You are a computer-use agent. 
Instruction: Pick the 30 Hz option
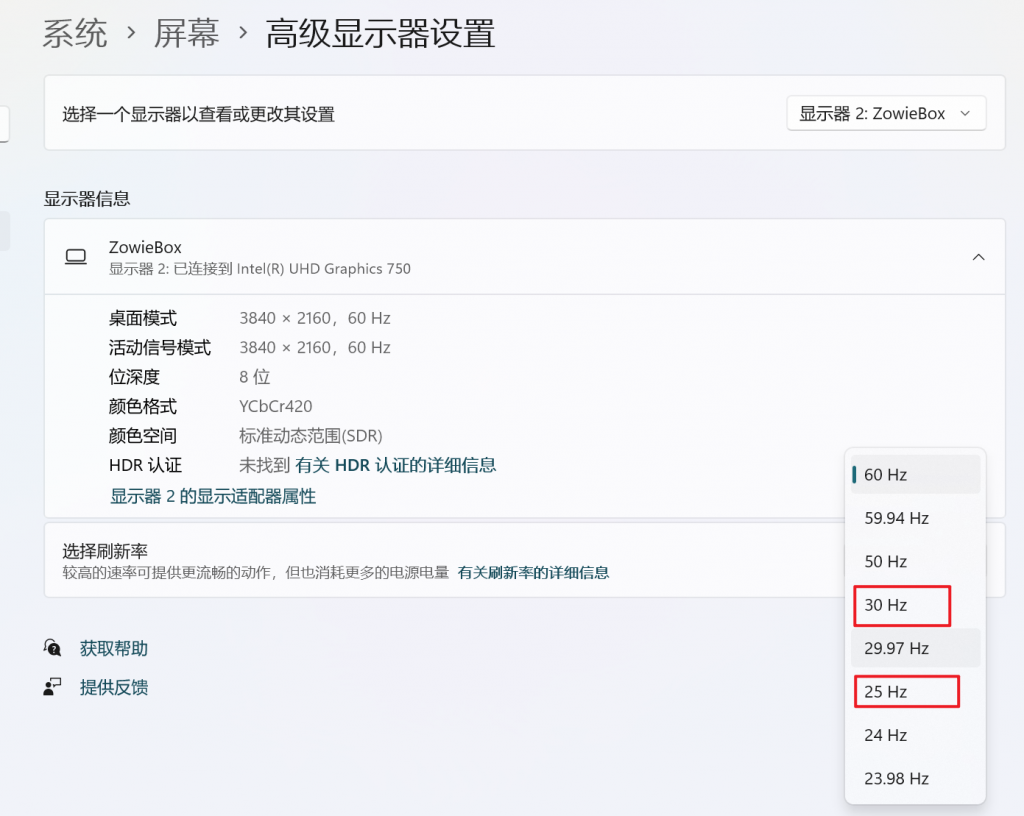pyautogui.click(x=901, y=605)
